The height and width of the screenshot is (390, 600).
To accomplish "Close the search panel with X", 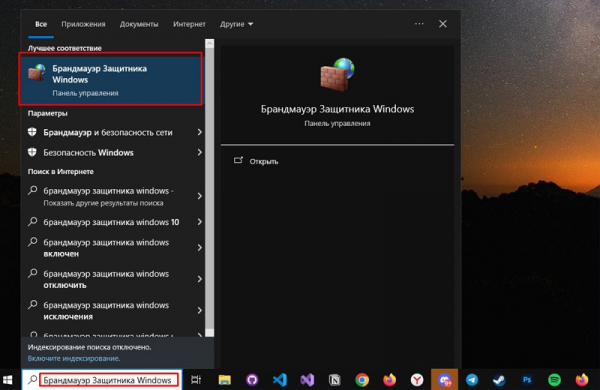I will coord(443,24).
